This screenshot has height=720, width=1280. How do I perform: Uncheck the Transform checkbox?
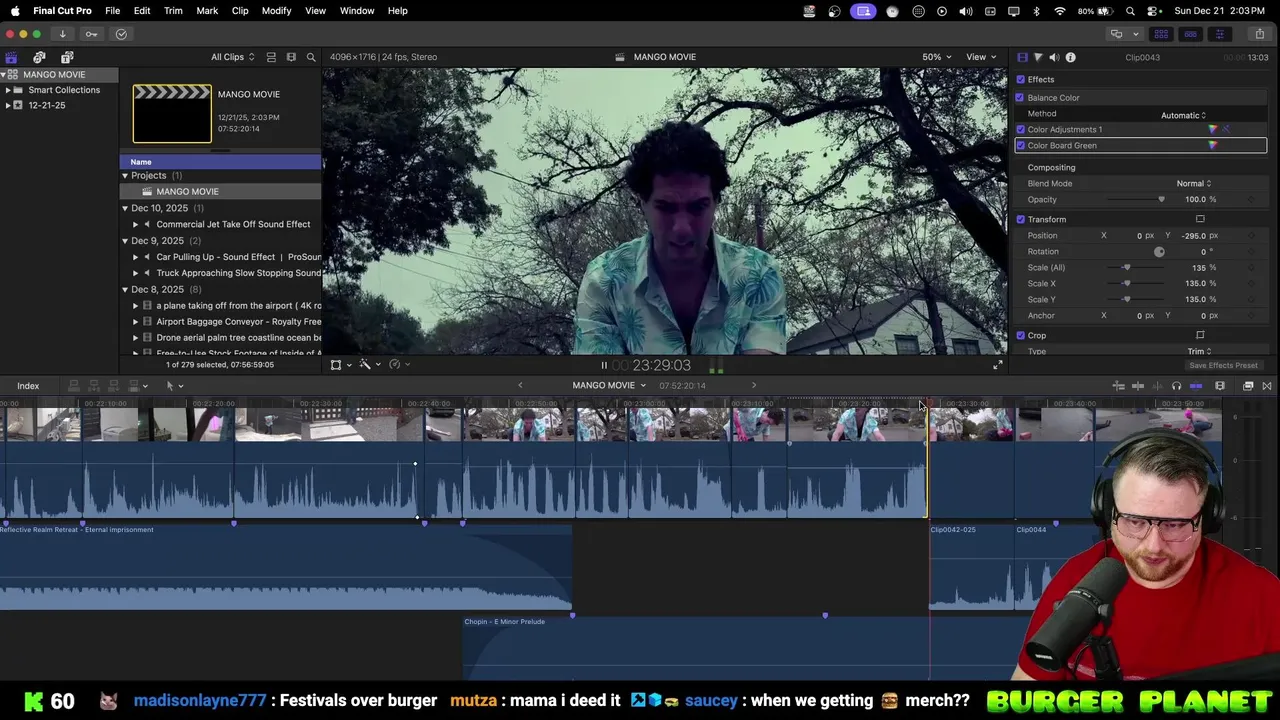[1020, 219]
